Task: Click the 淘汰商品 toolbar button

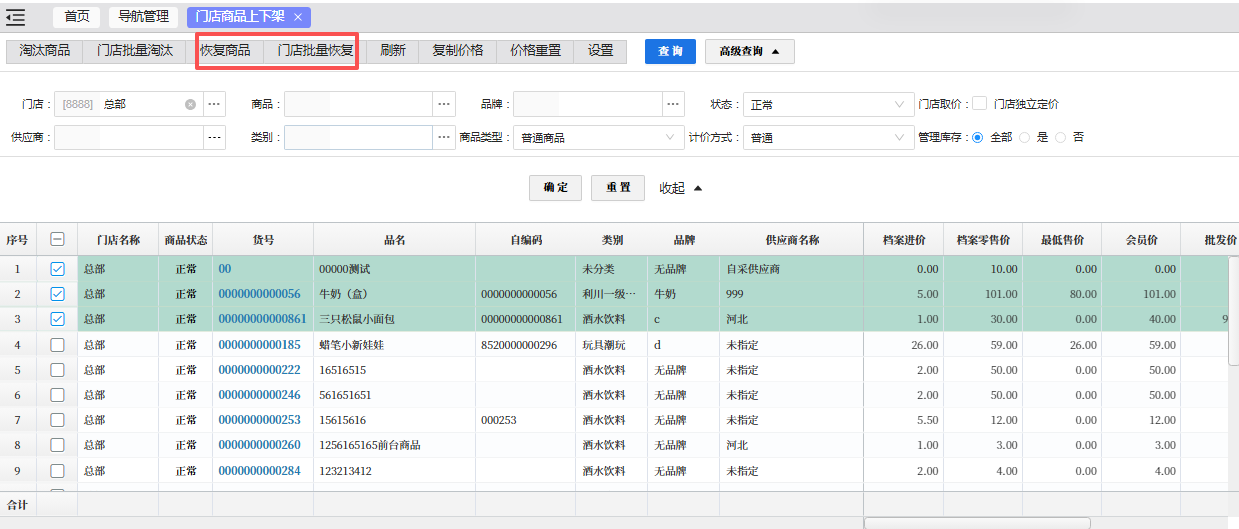Action: tap(45, 51)
